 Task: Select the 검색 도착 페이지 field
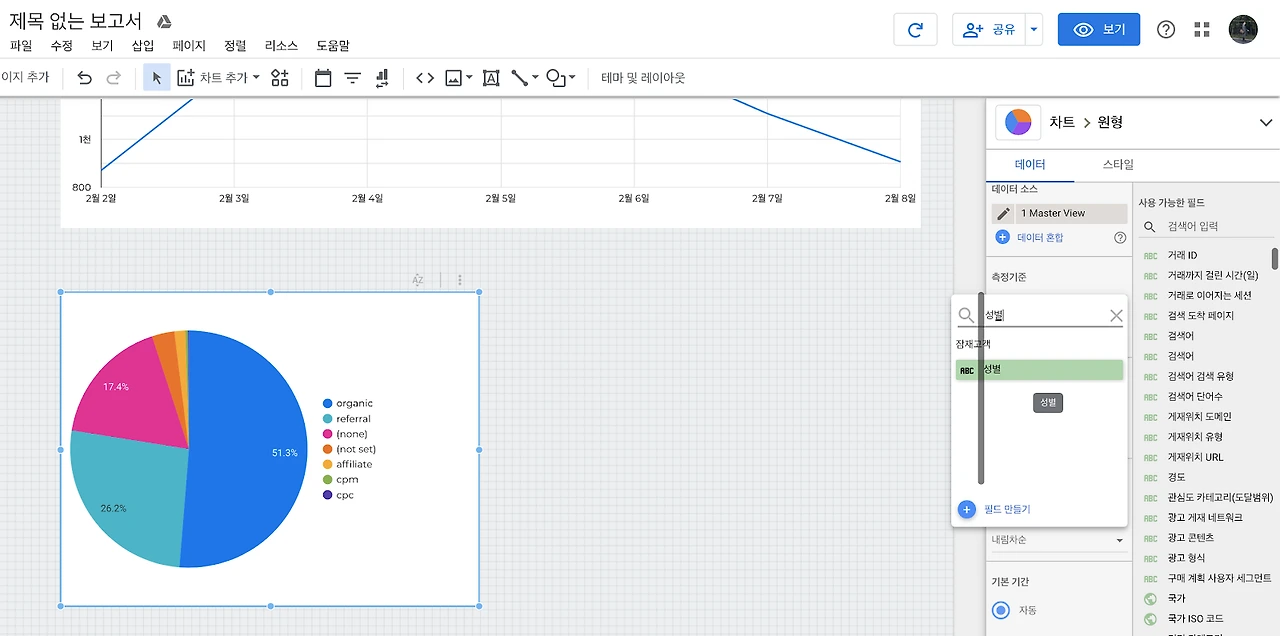click(x=1200, y=316)
